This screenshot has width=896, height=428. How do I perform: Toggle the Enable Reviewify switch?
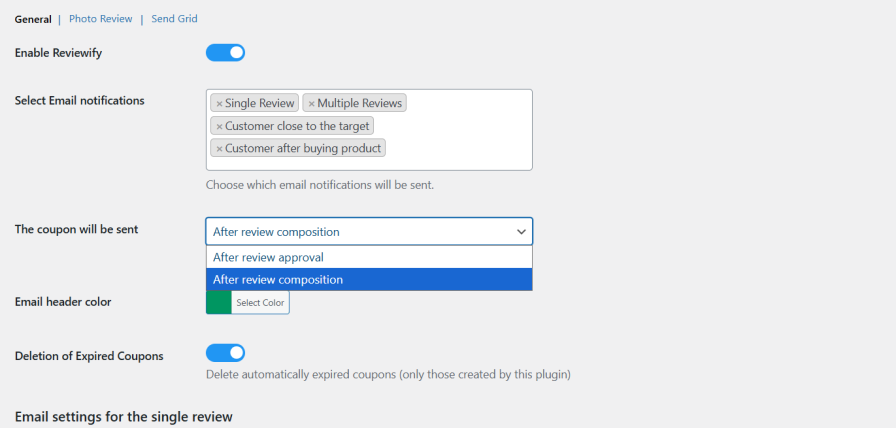225,52
